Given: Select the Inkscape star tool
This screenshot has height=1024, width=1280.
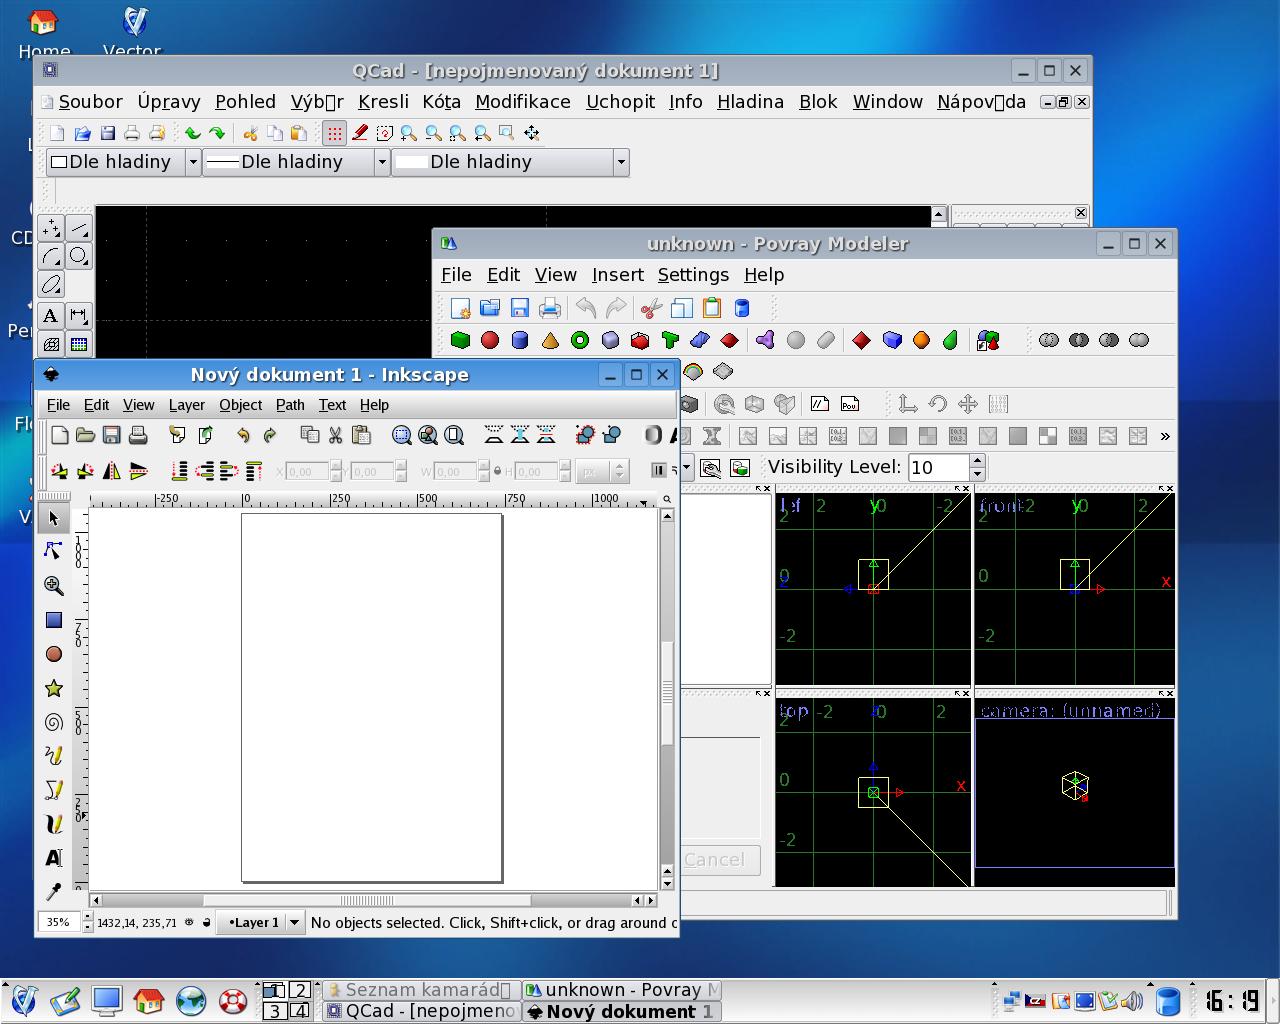Looking at the screenshot, I should click(54, 688).
